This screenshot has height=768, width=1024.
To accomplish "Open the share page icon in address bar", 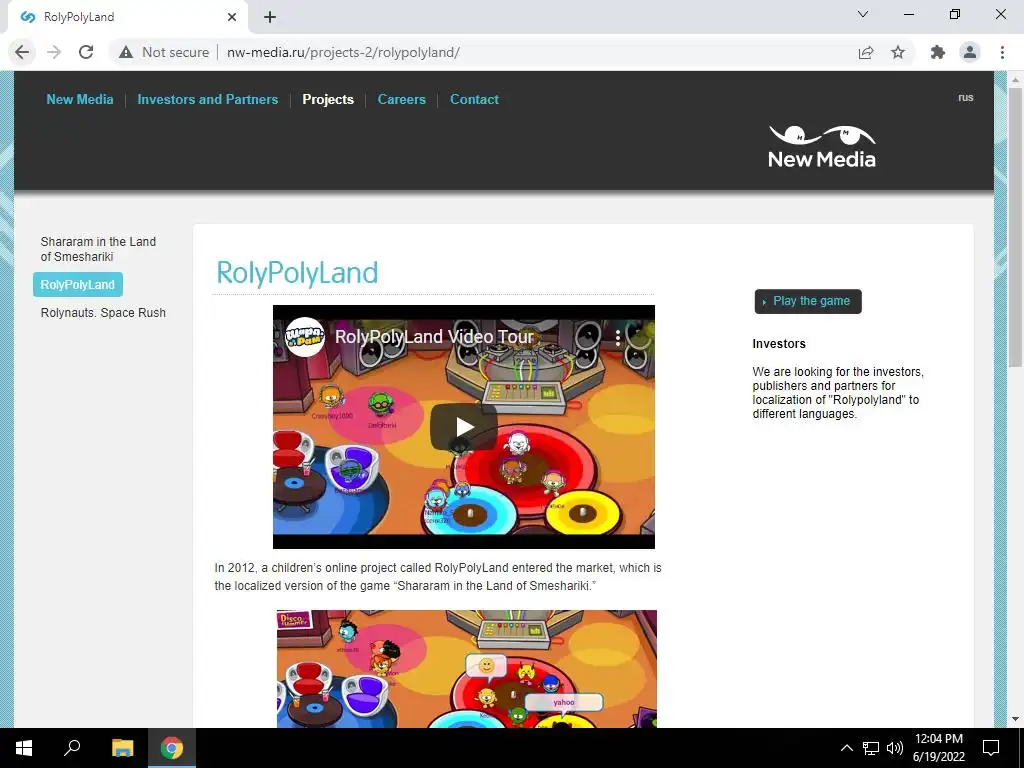I will click(866, 52).
